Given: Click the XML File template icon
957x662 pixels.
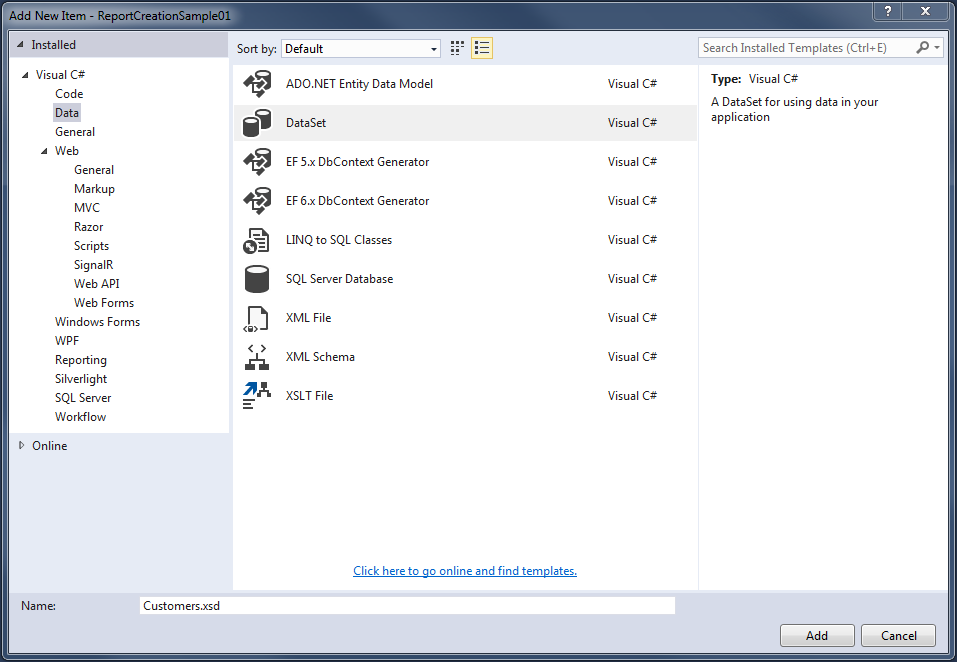Looking at the screenshot, I should [x=256, y=318].
